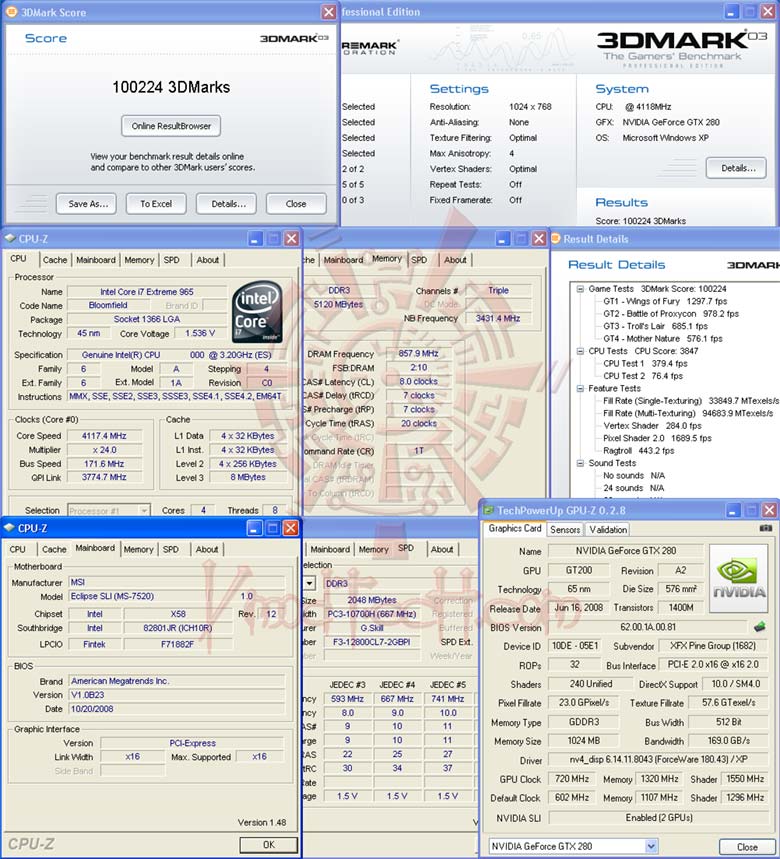Select the GT2 - Battle of Proxycon row
Viewport: 780px width, 859px height.
pos(671,314)
